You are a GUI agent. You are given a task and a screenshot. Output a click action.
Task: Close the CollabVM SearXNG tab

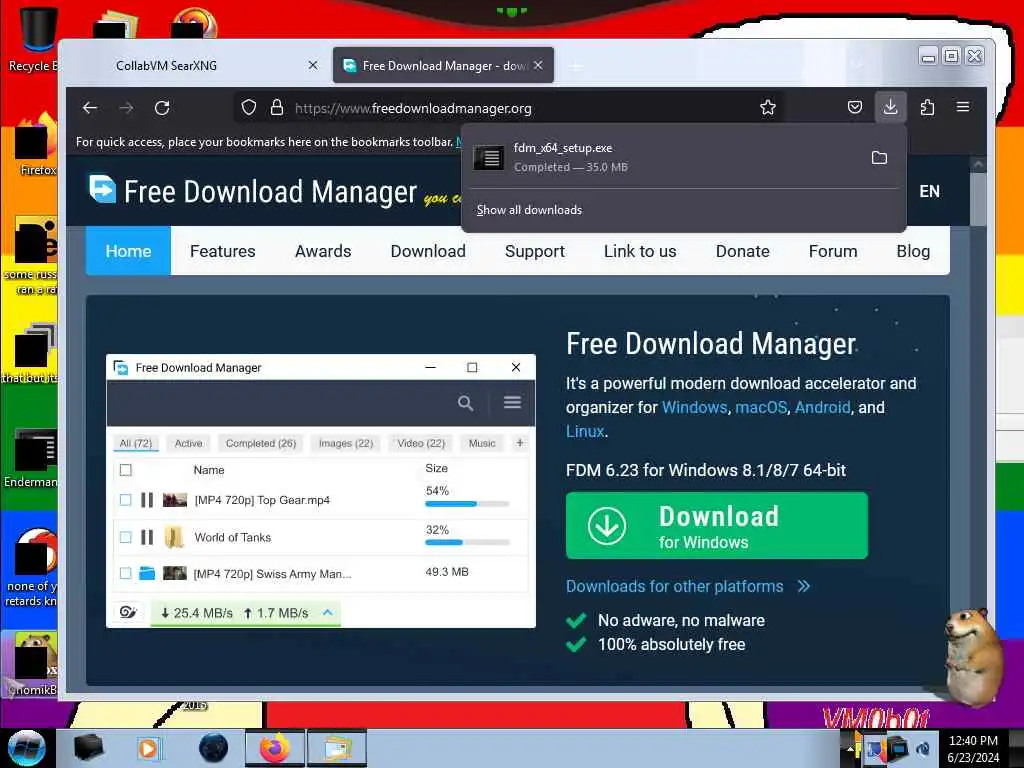pyautogui.click(x=313, y=65)
